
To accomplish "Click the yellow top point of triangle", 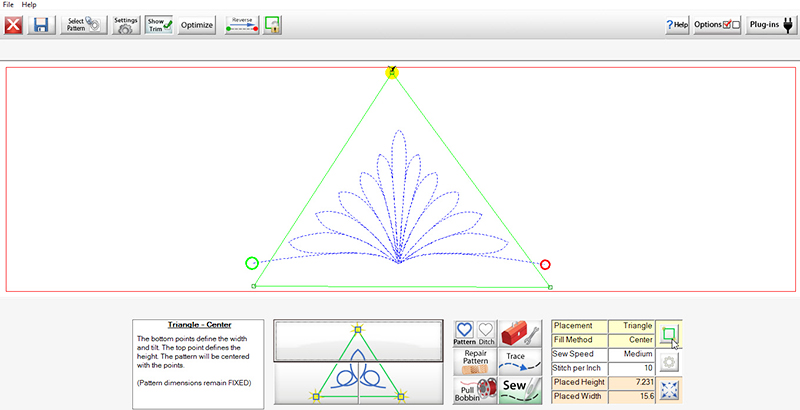I will click(392, 72).
